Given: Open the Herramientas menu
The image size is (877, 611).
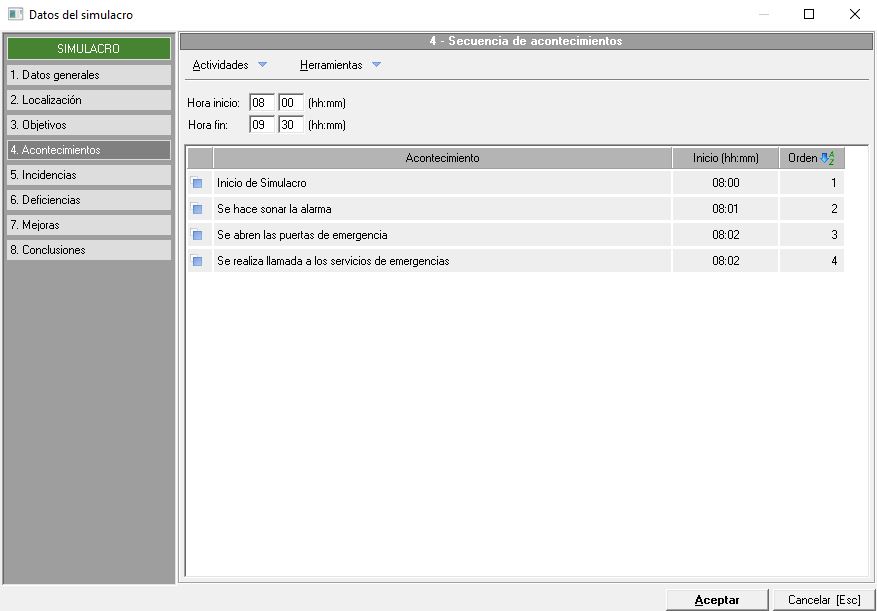Looking at the screenshot, I should point(331,65).
